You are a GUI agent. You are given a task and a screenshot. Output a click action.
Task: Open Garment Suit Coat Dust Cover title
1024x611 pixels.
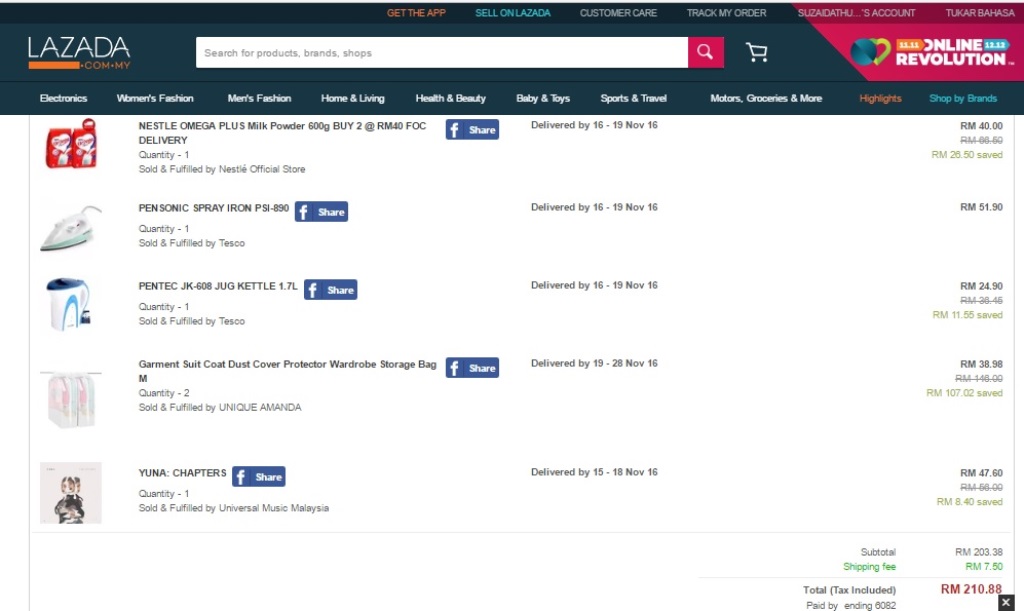287,371
